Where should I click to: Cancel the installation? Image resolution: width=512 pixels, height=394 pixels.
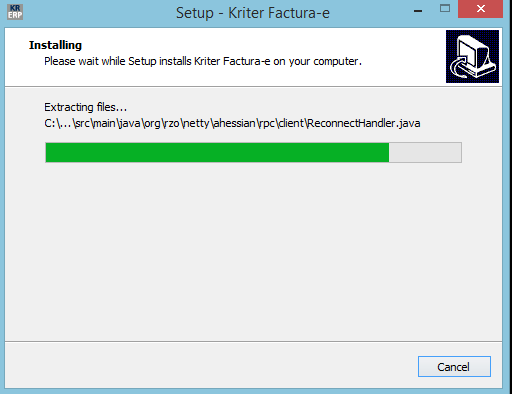[x=454, y=367]
